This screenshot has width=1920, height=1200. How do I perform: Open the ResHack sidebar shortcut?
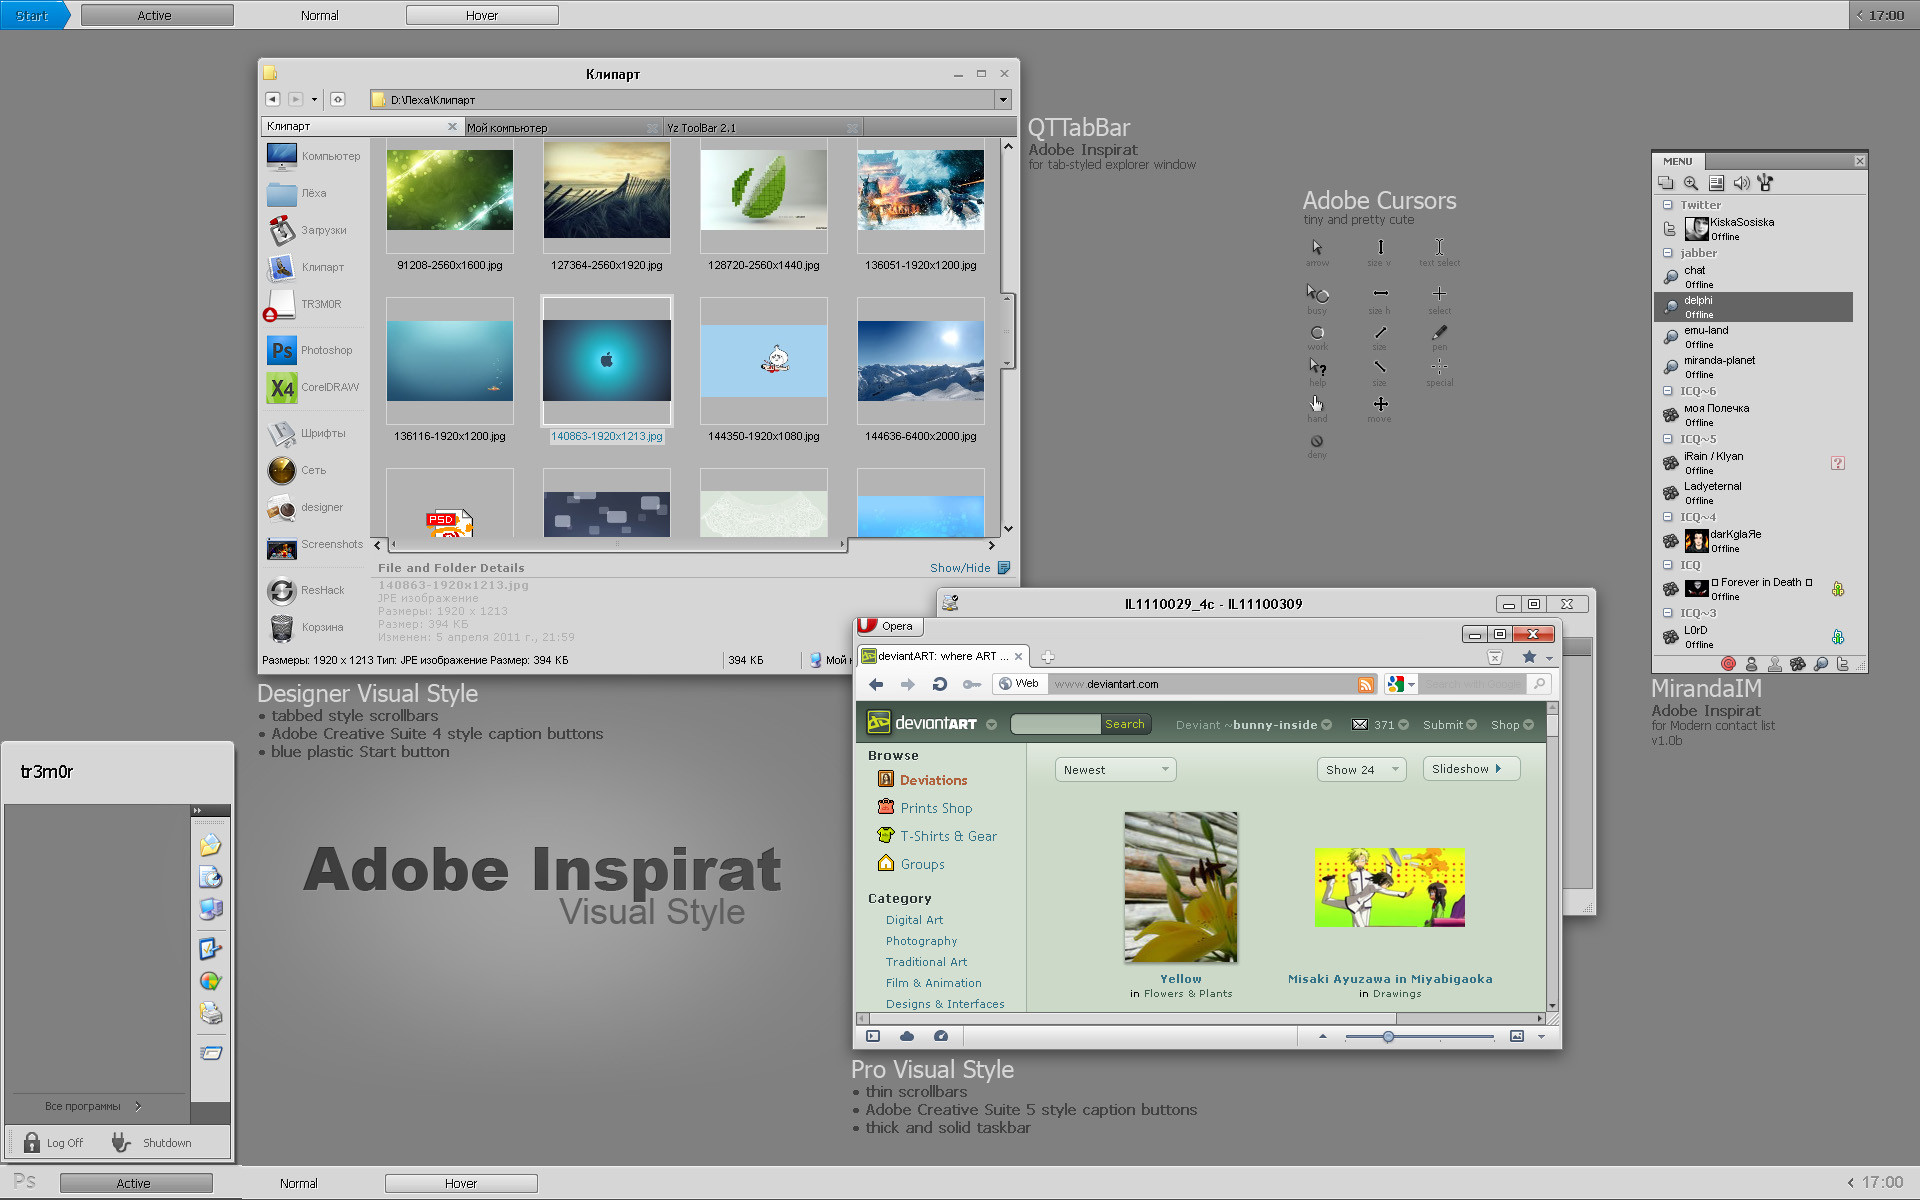pyautogui.click(x=307, y=590)
